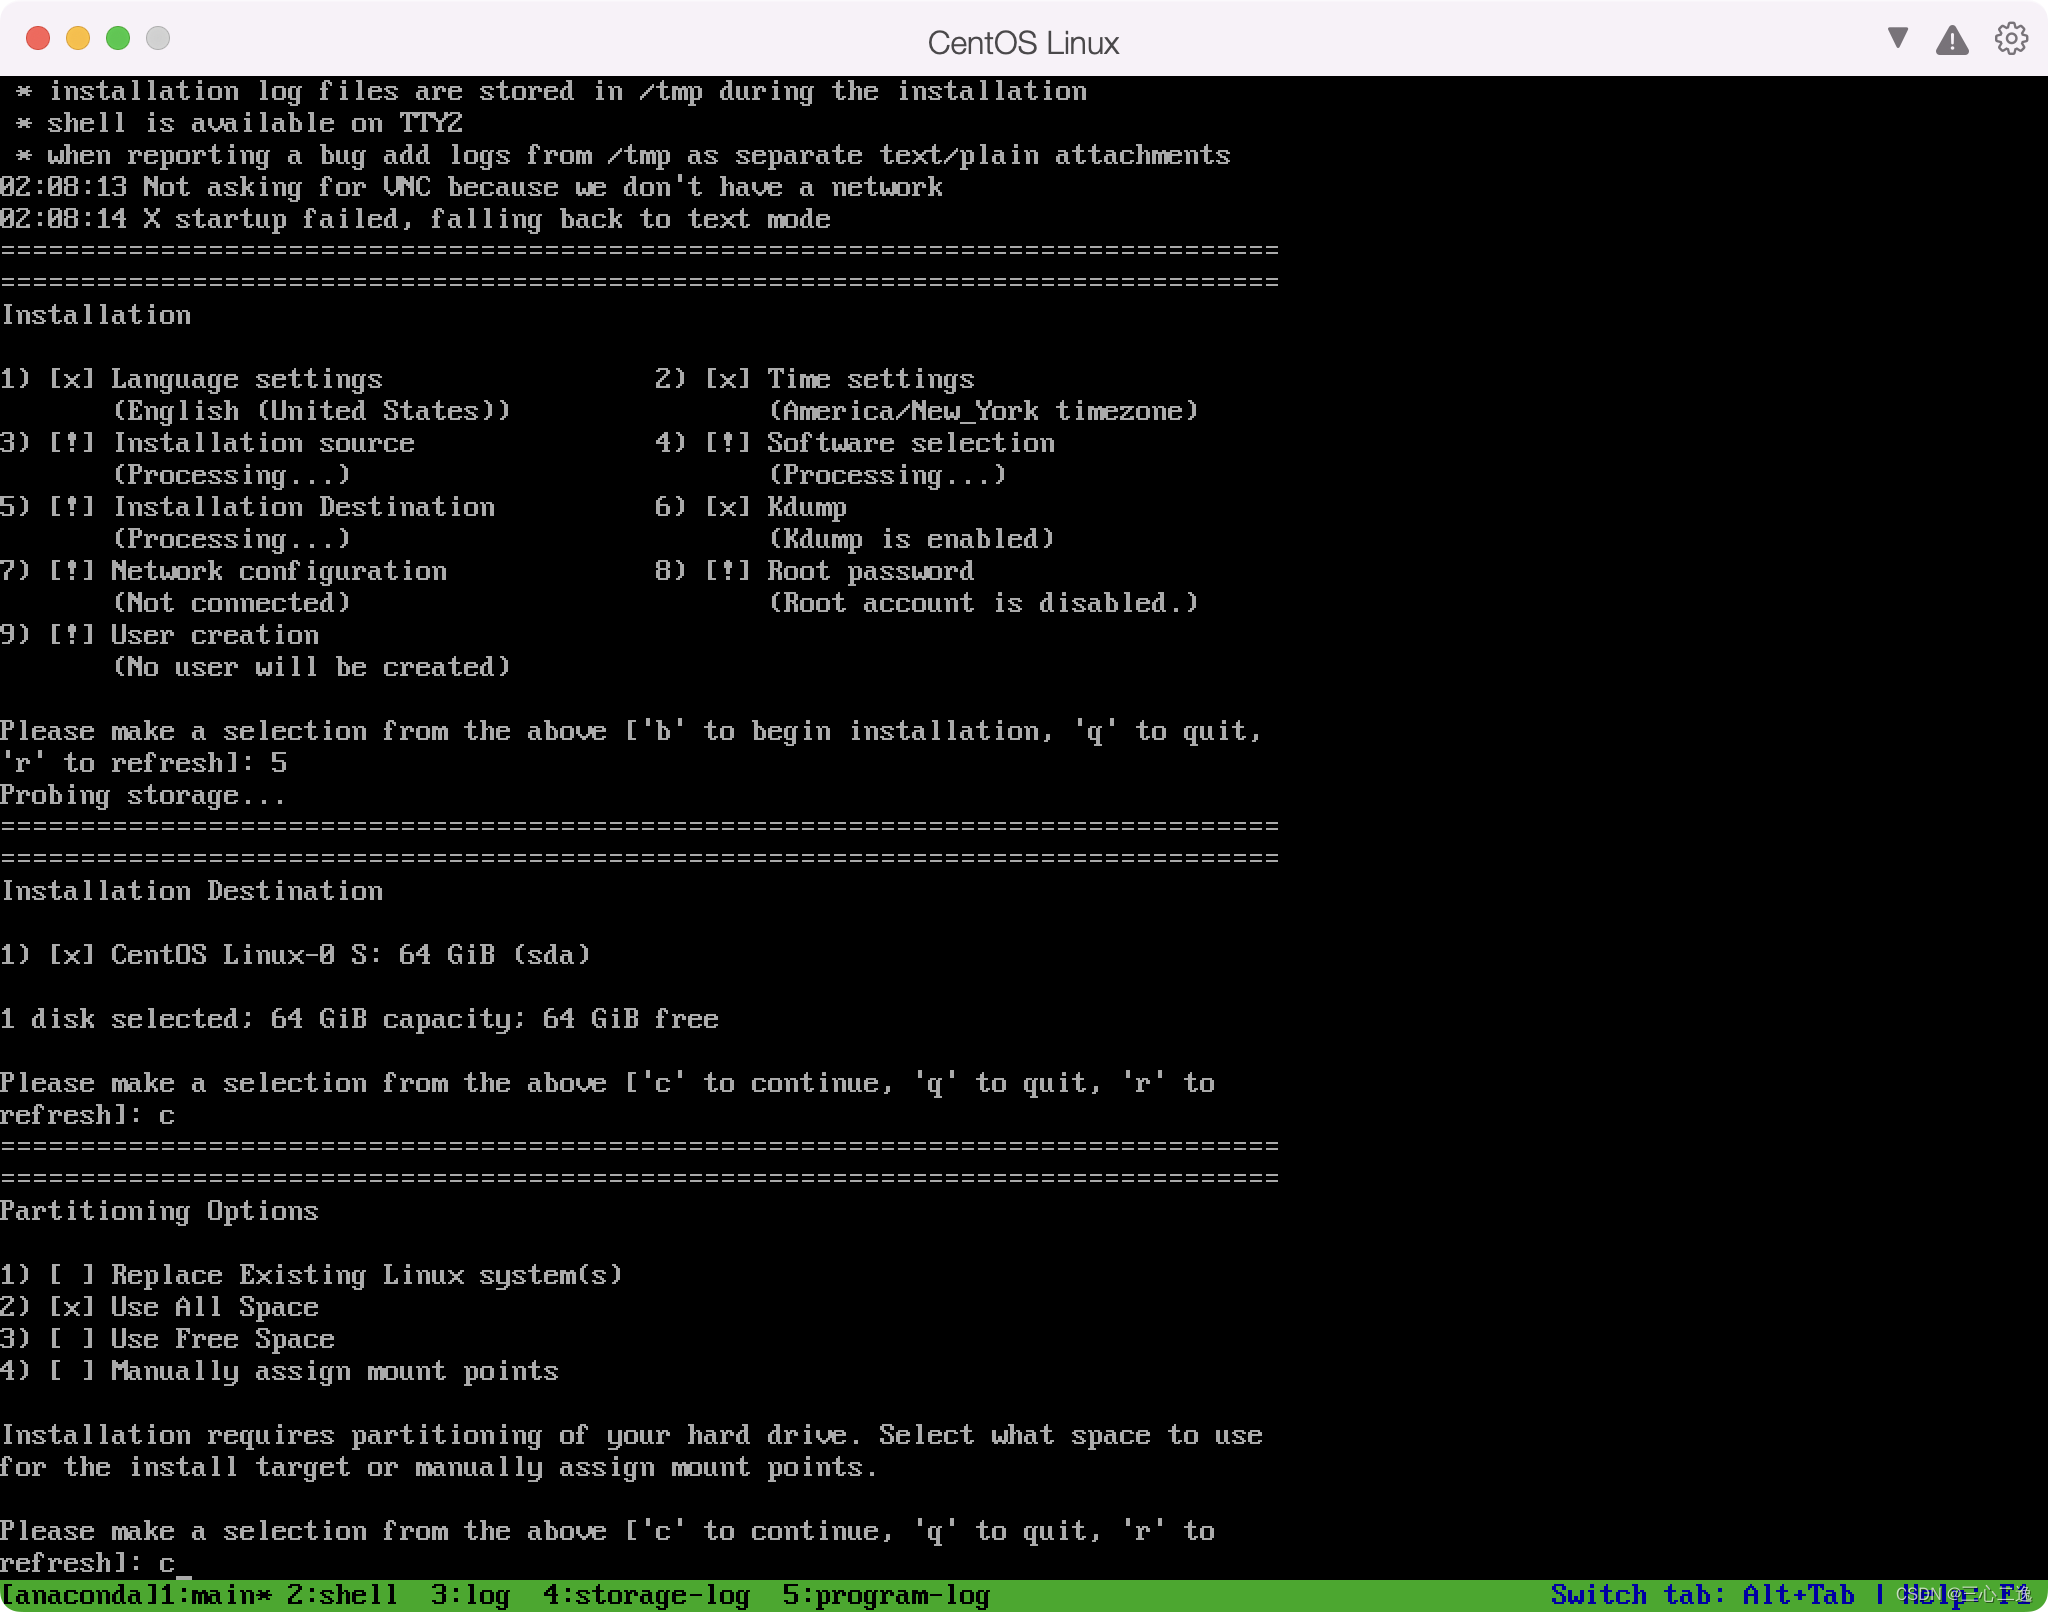Switch to the 4:storage-log tab

[x=646, y=1595]
